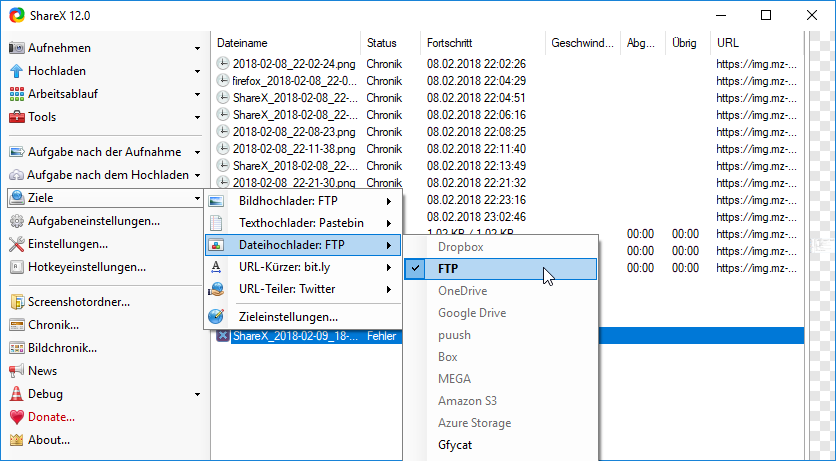Expand the Arbeitsablauf dropdown arrow
The width and height of the screenshot is (836, 461).
pyautogui.click(x=197, y=94)
